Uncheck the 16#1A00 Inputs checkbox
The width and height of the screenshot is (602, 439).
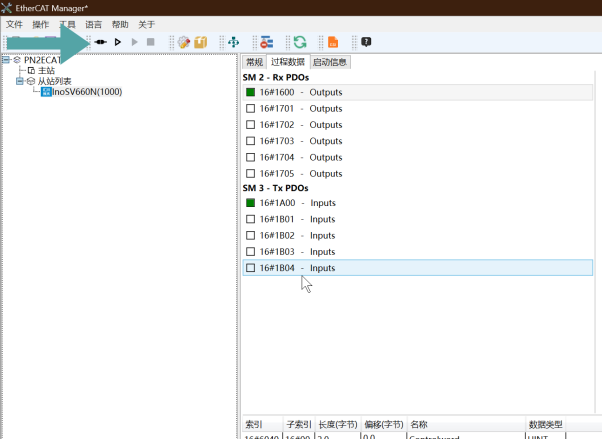coord(250,203)
